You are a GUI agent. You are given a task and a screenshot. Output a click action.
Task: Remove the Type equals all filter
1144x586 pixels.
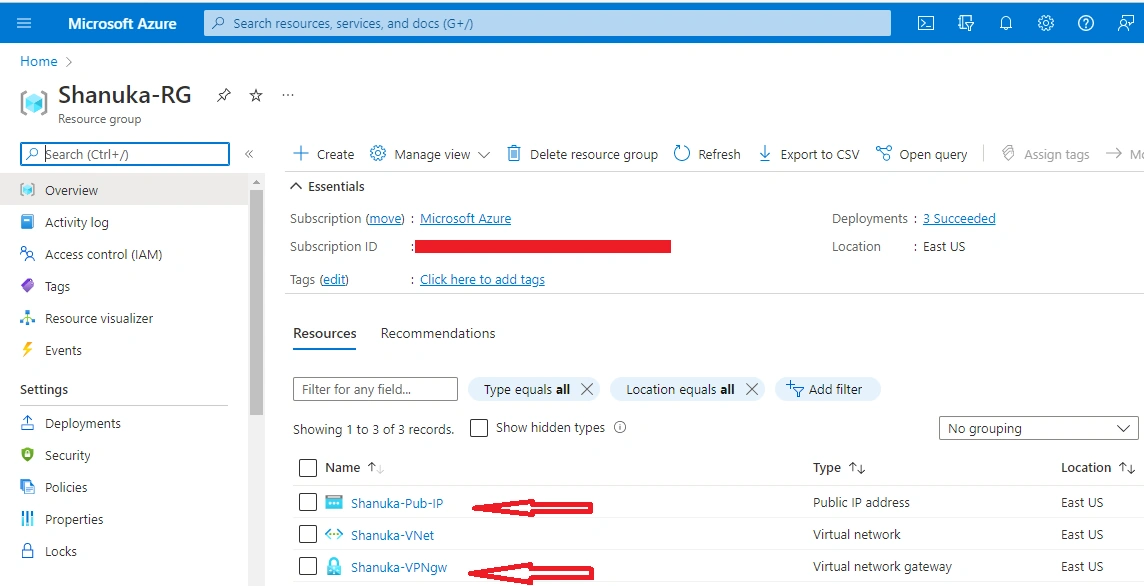[x=587, y=389]
